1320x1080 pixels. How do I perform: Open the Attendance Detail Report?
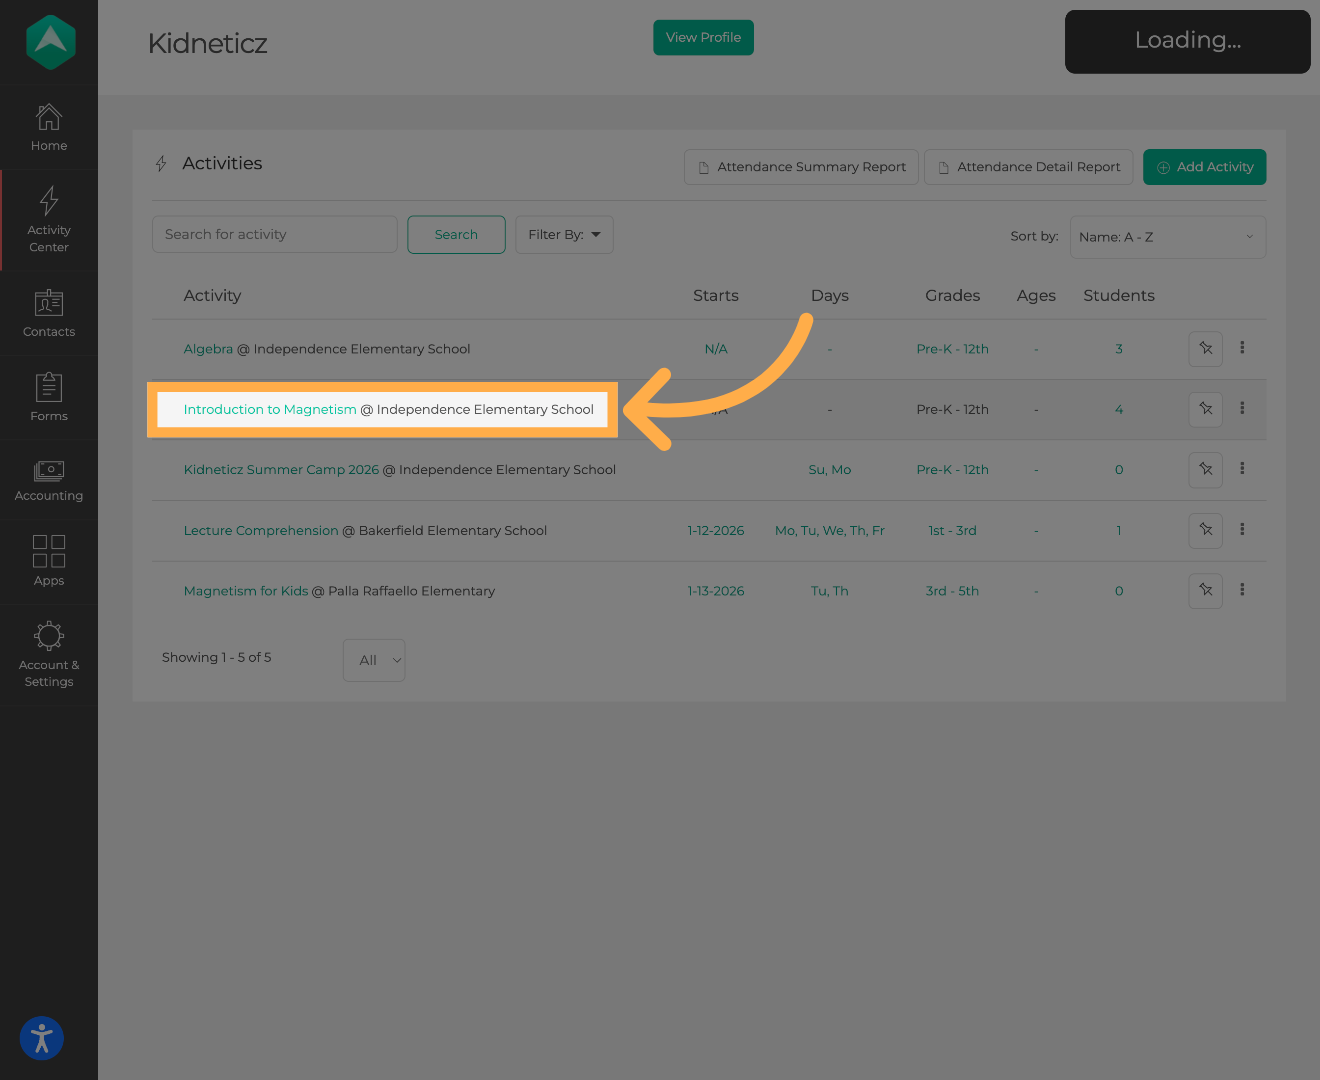coord(1028,167)
